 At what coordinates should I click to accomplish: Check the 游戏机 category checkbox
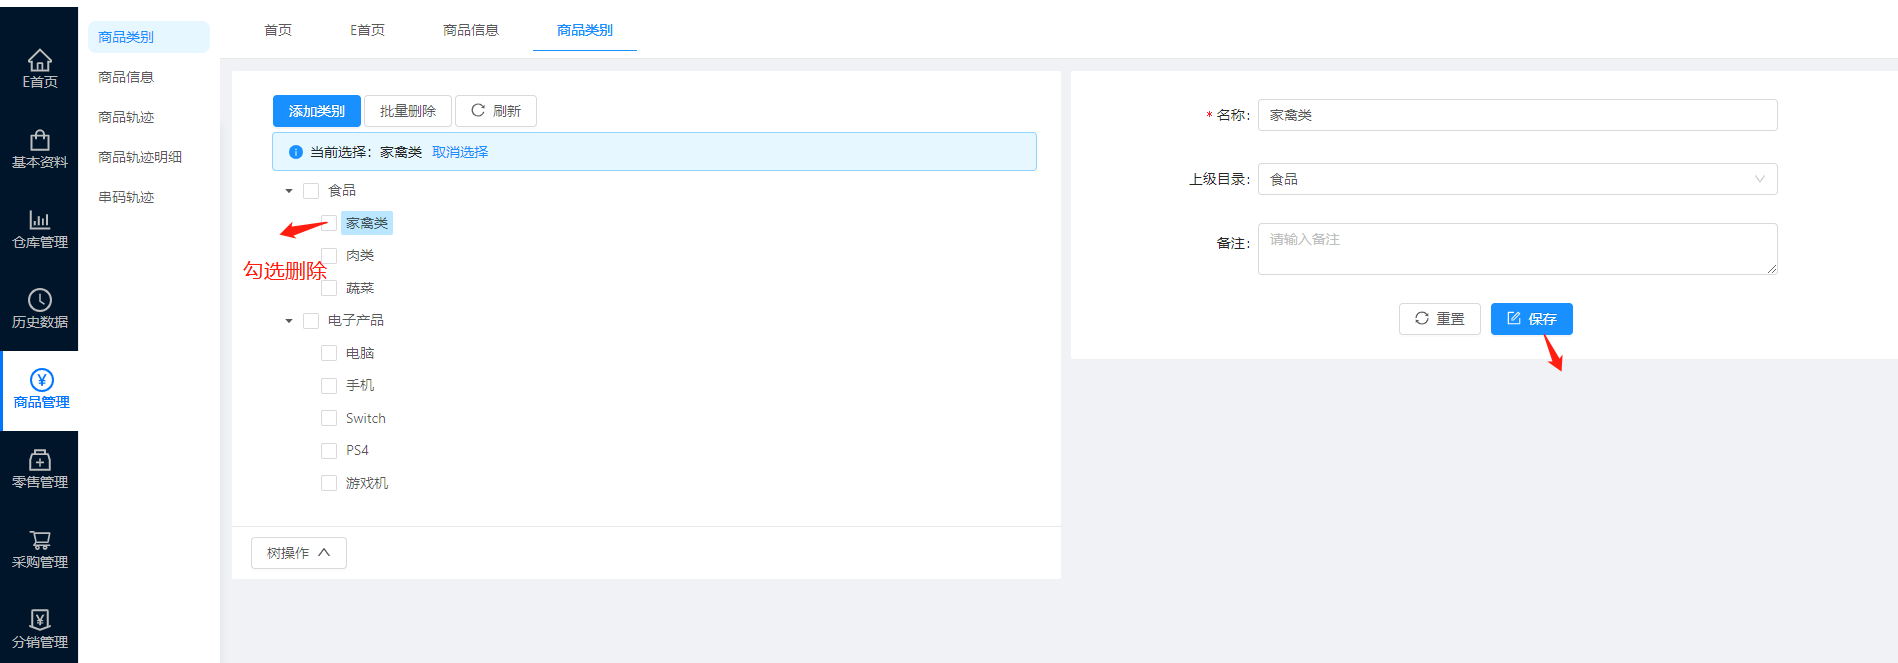[329, 483]
